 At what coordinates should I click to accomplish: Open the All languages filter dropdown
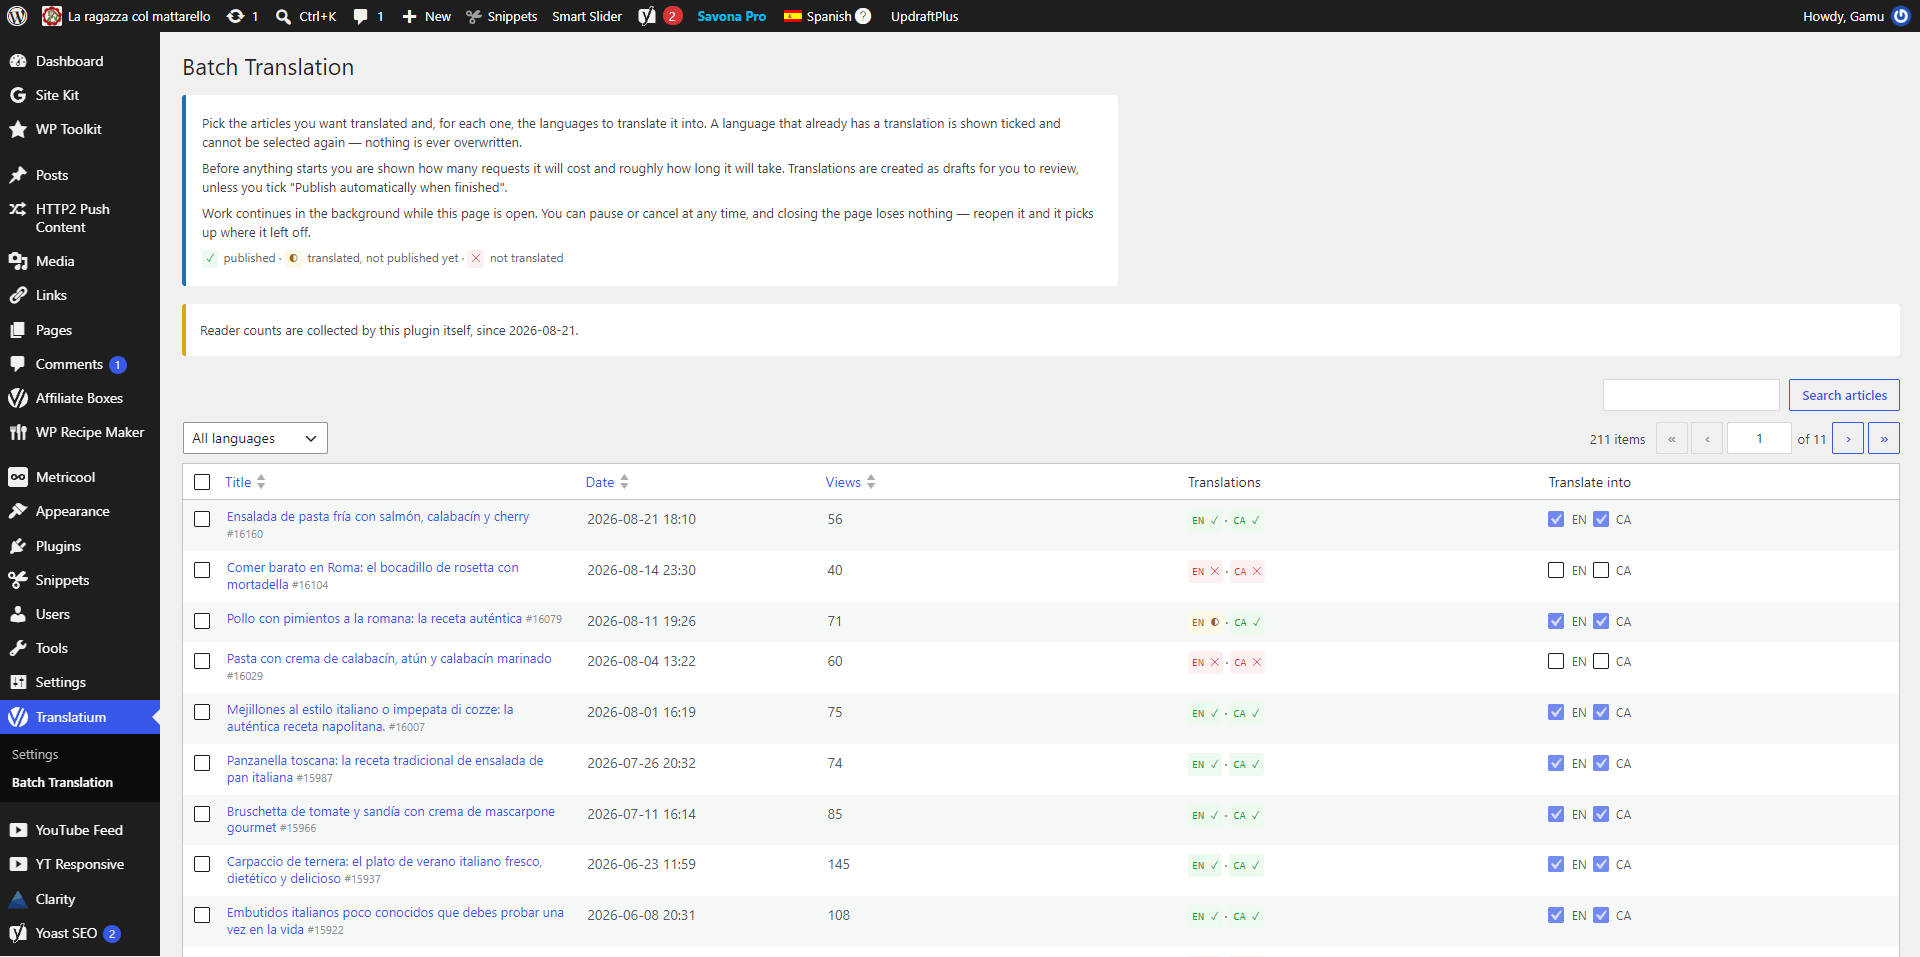coord(255,438)
